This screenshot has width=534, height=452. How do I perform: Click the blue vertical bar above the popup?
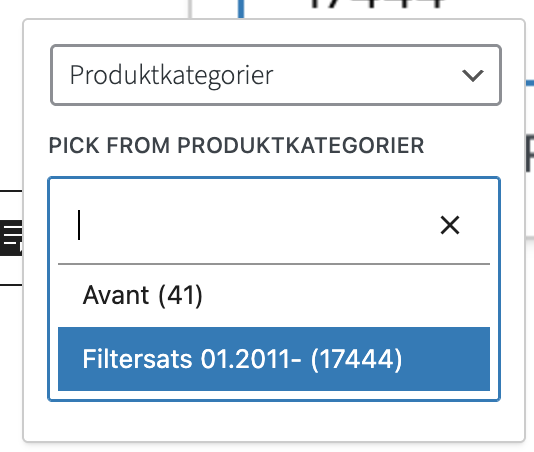pos(241,9)
